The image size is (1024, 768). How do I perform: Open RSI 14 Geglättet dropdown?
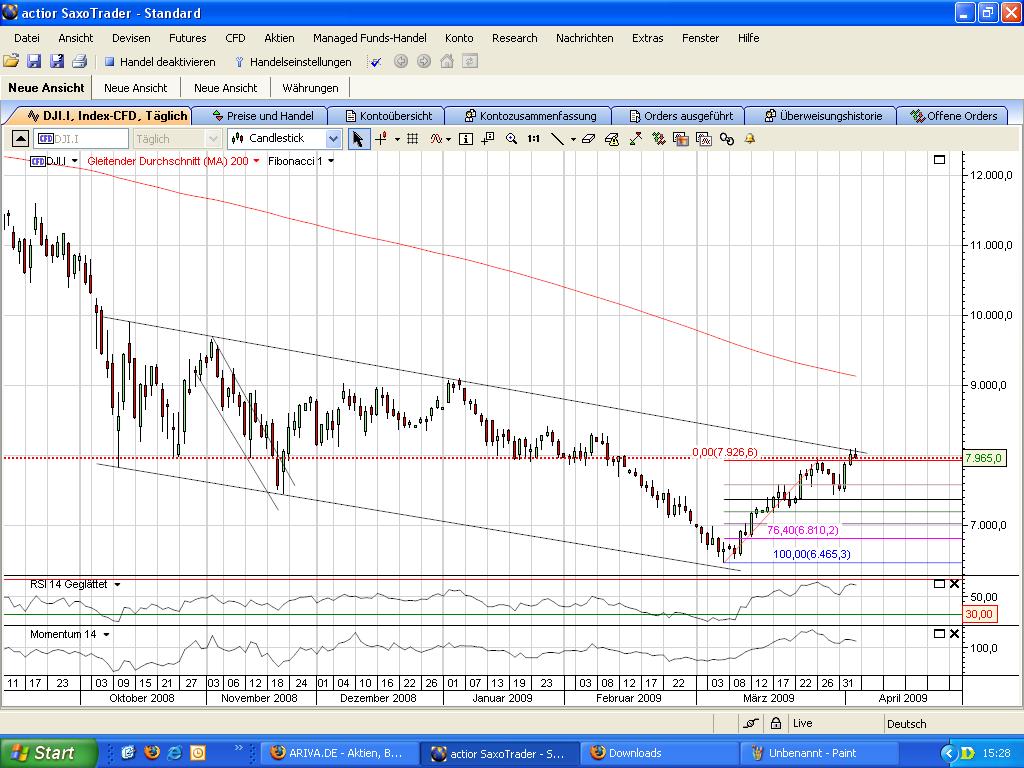pos(118,584)
